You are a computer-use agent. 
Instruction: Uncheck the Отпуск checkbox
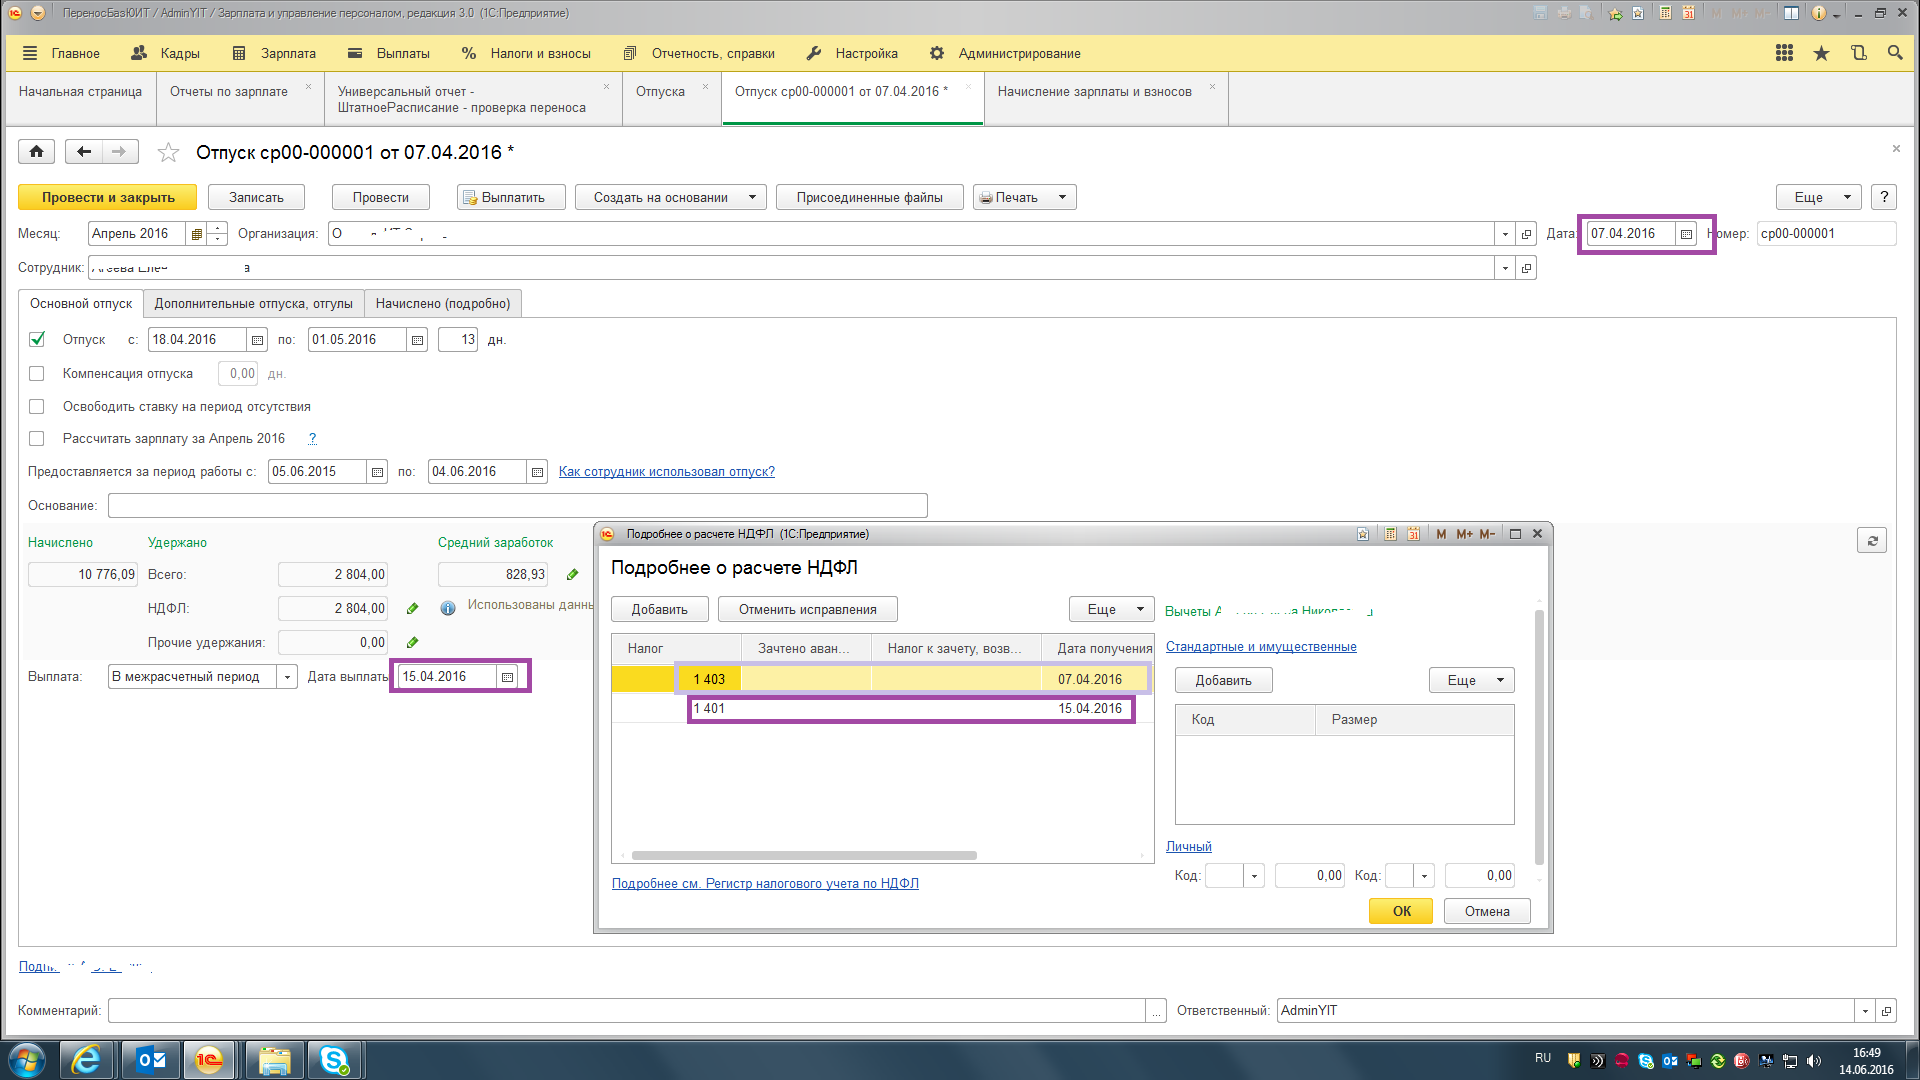37,340
